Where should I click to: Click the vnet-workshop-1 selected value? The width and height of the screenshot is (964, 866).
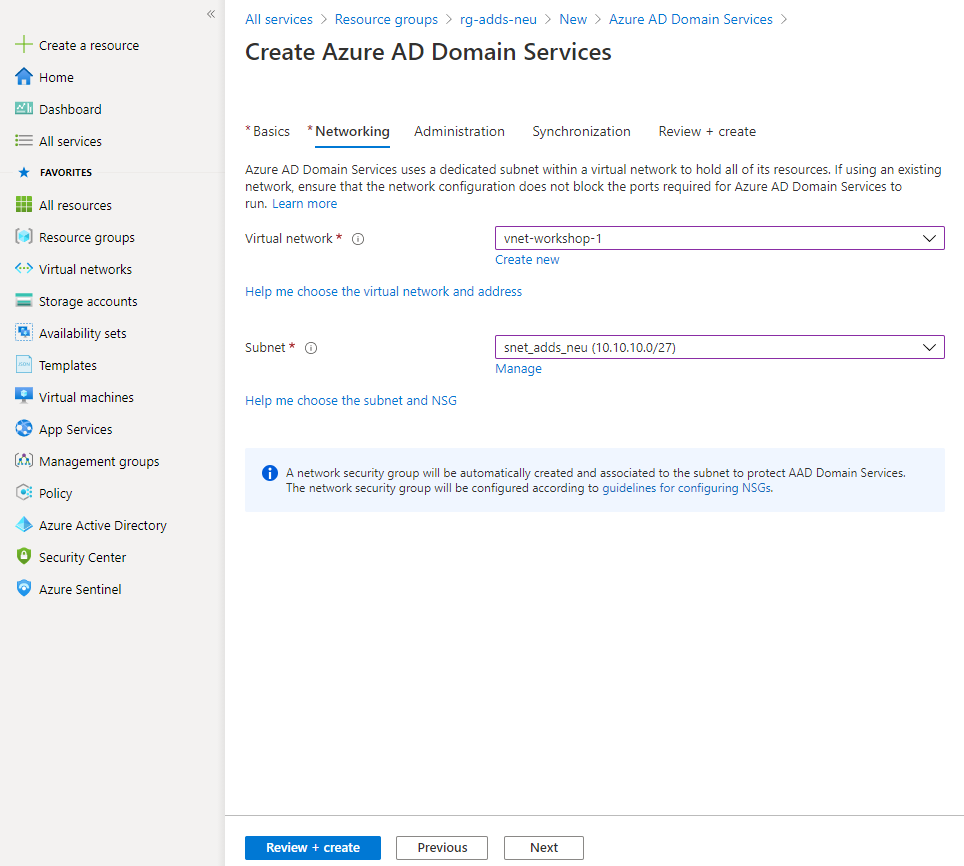[552, 238]
